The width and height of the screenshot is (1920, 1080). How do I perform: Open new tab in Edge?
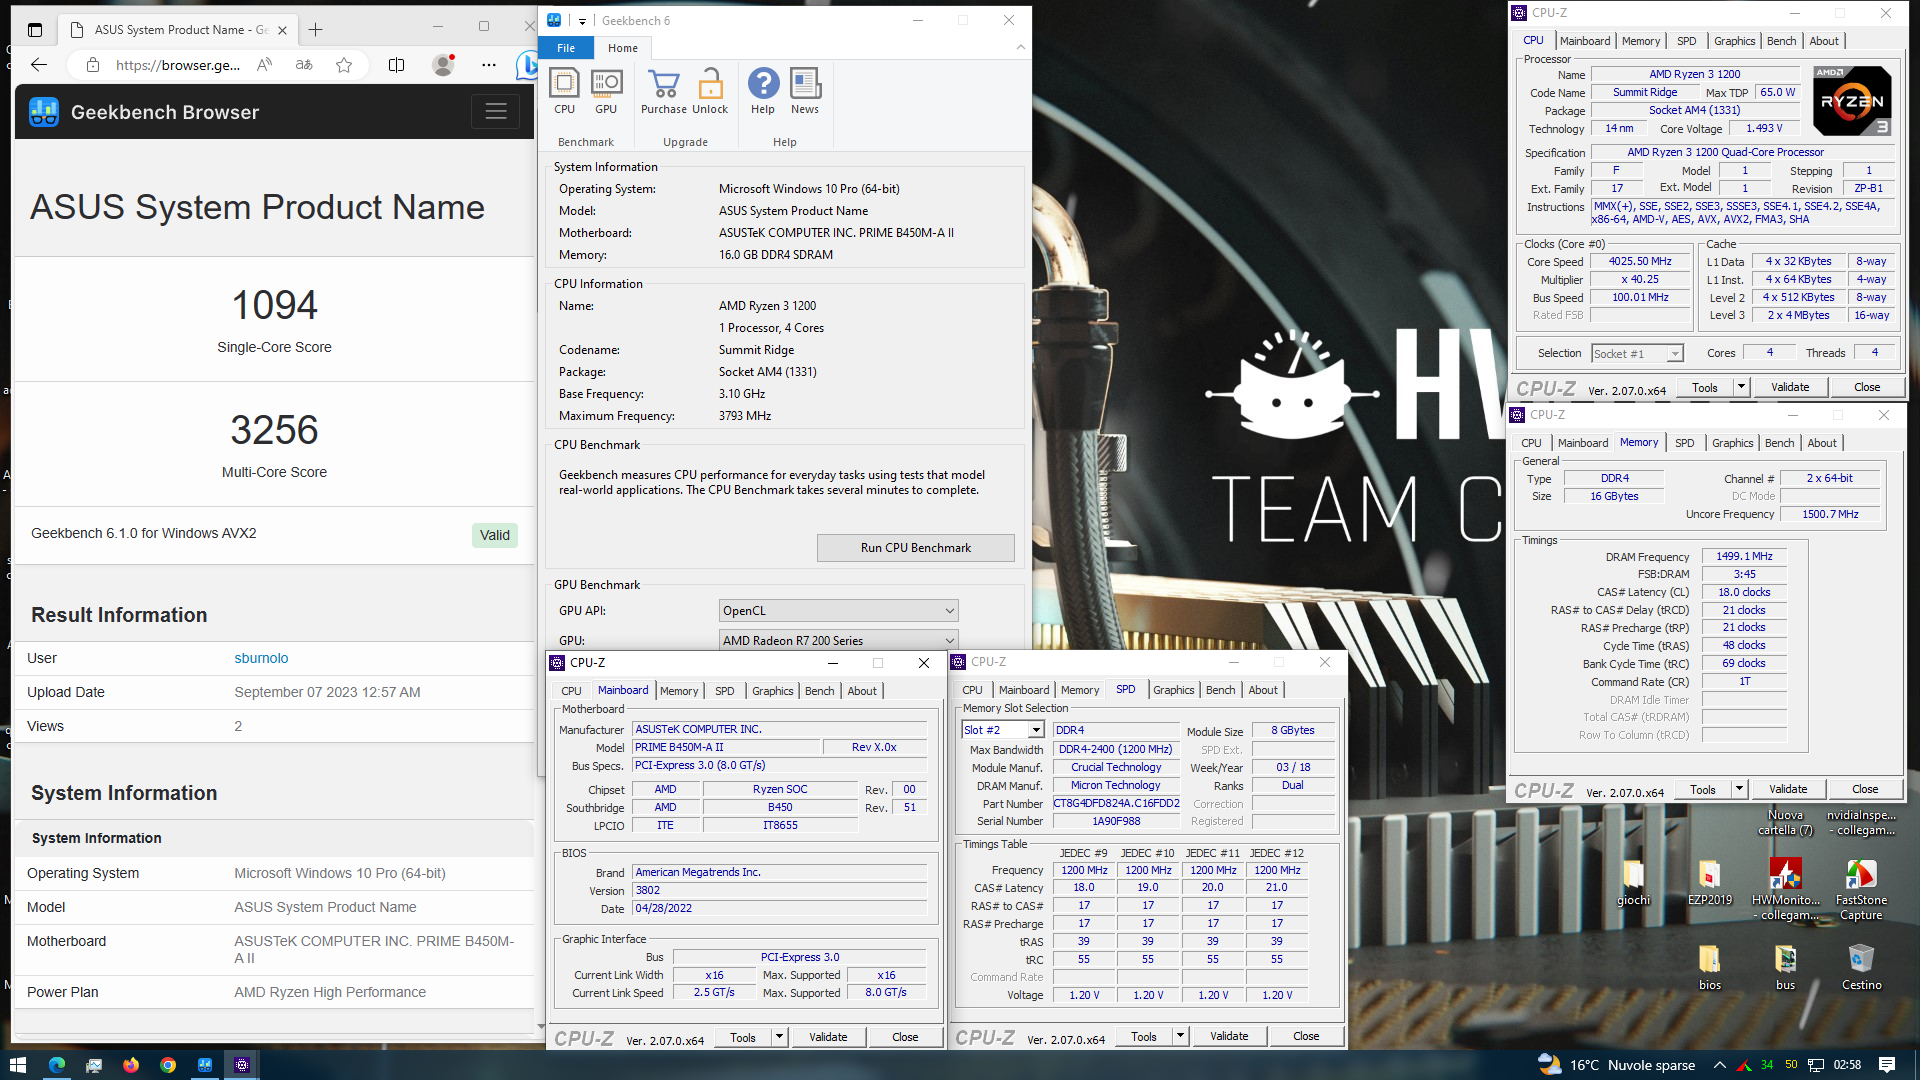316,30
